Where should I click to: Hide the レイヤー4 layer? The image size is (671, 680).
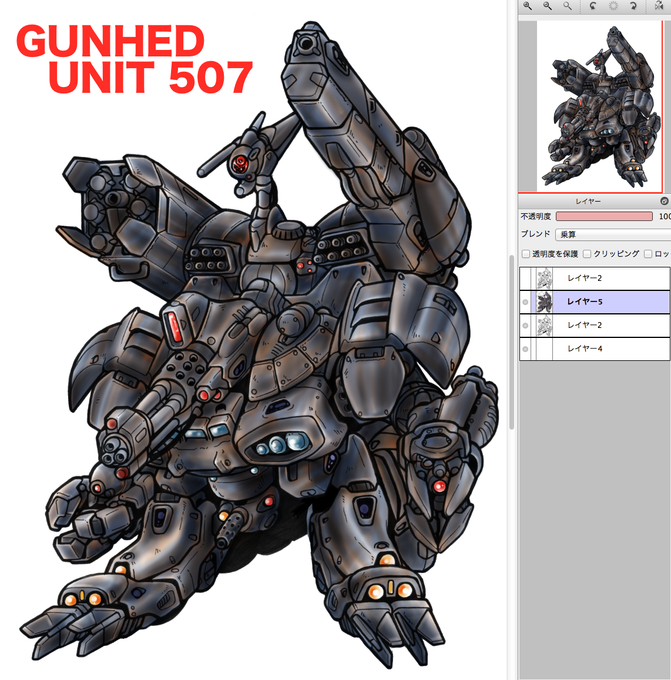coord(525,349)
